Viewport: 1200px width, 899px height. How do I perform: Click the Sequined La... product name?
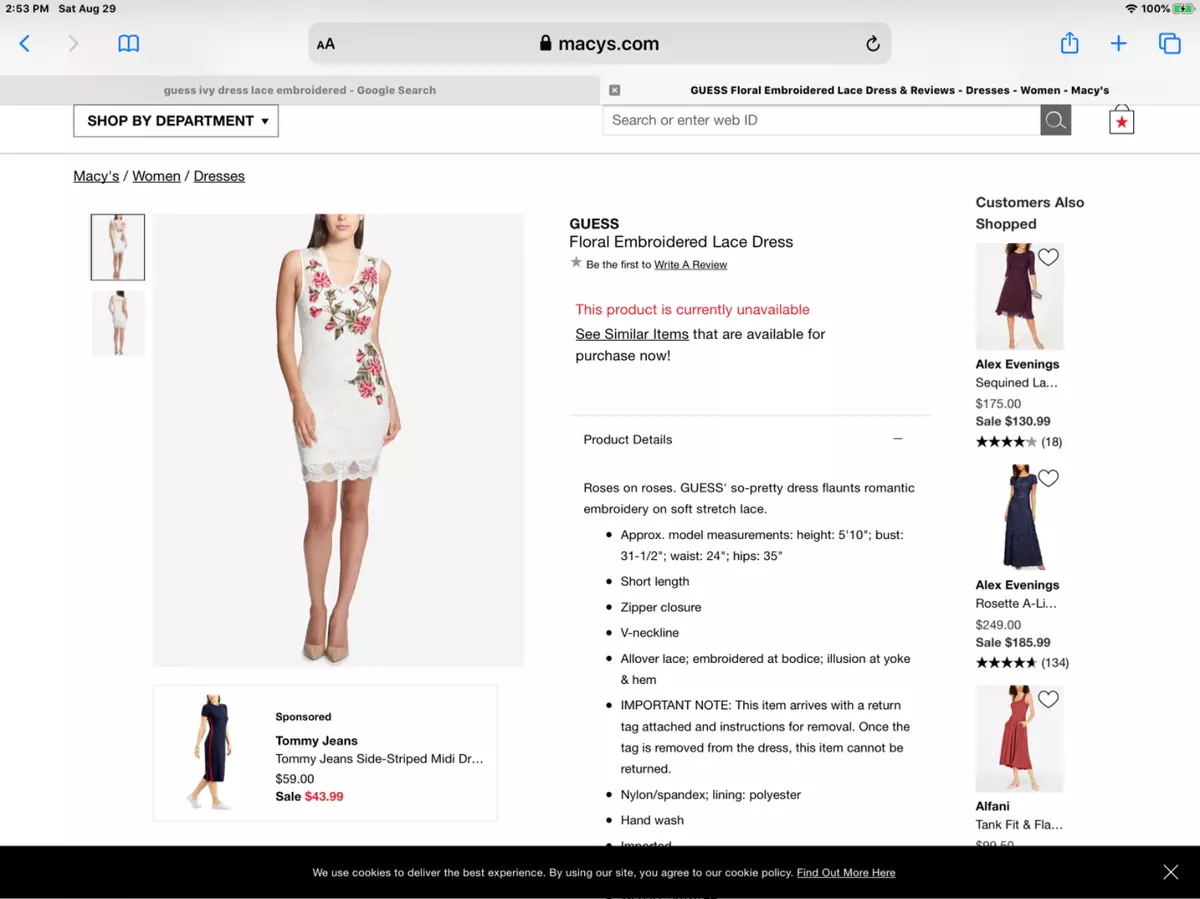pos(1016,383)
